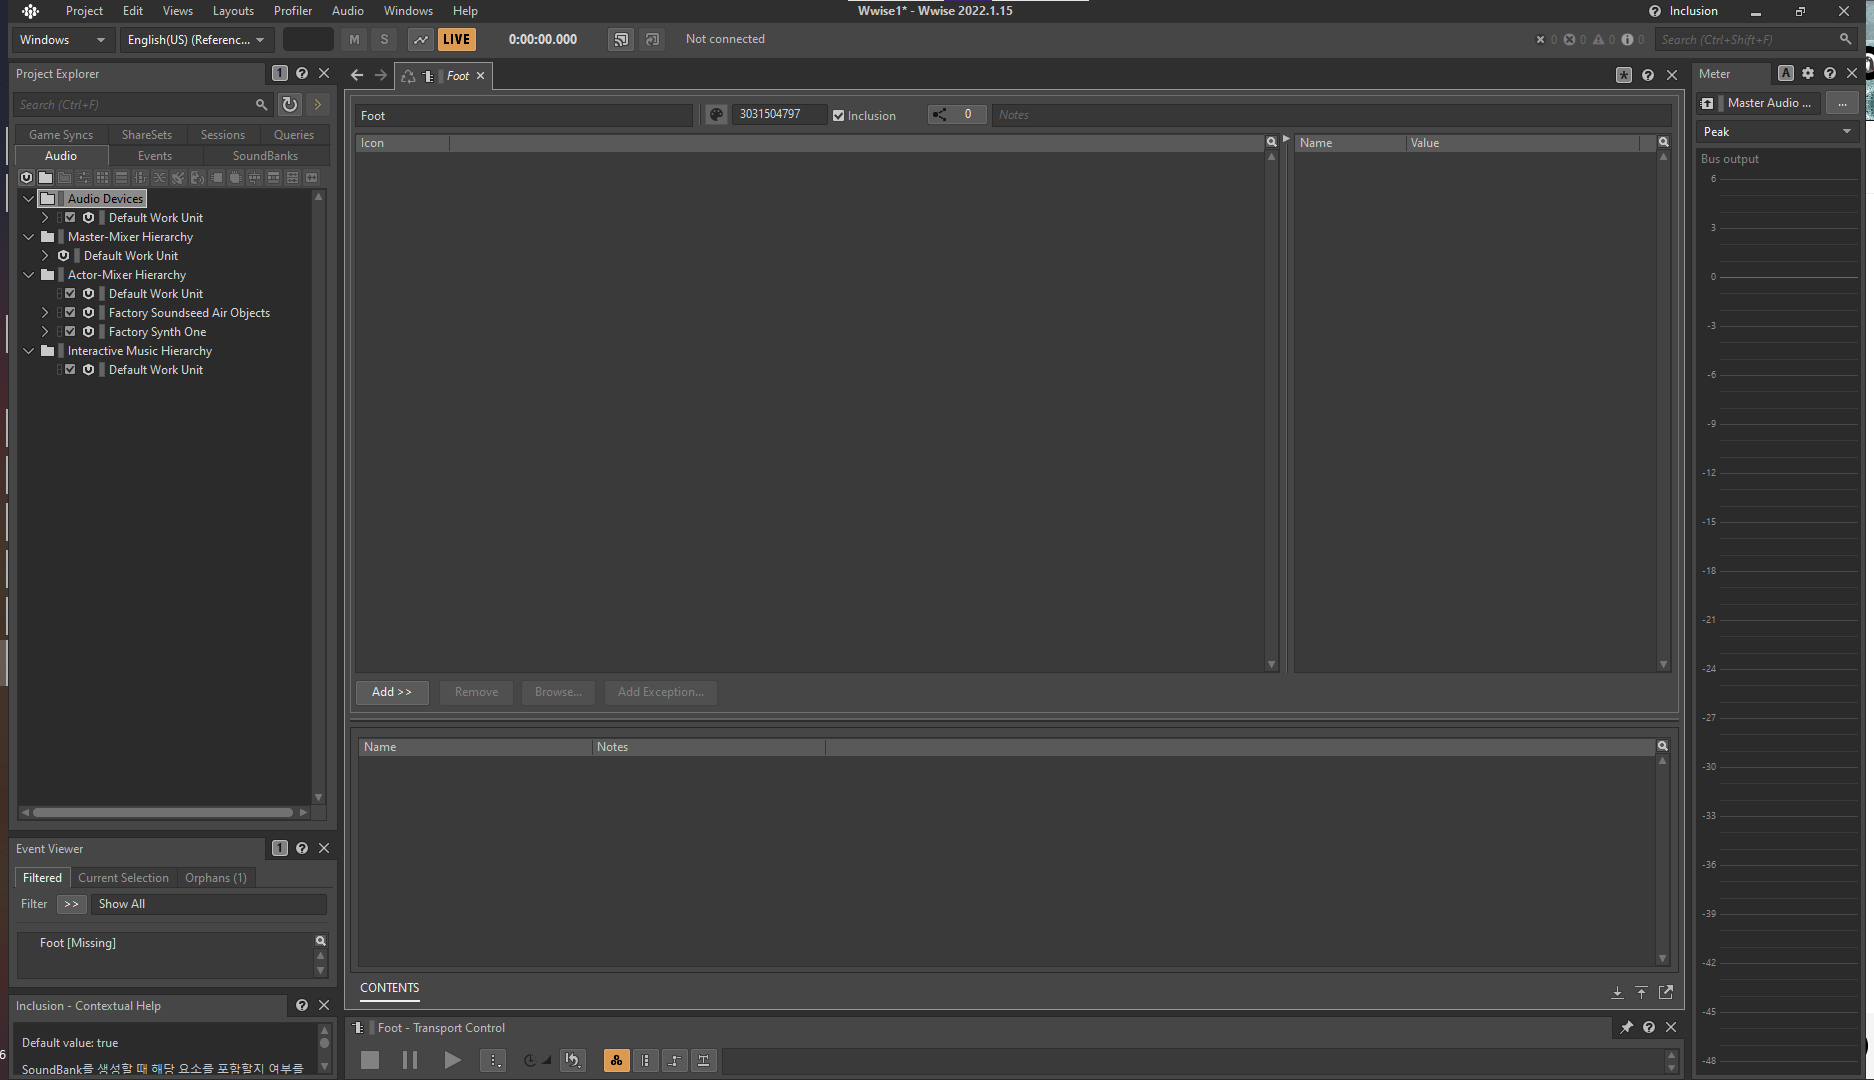Toggle the Mute M button in the toolbar

[354, 39]
